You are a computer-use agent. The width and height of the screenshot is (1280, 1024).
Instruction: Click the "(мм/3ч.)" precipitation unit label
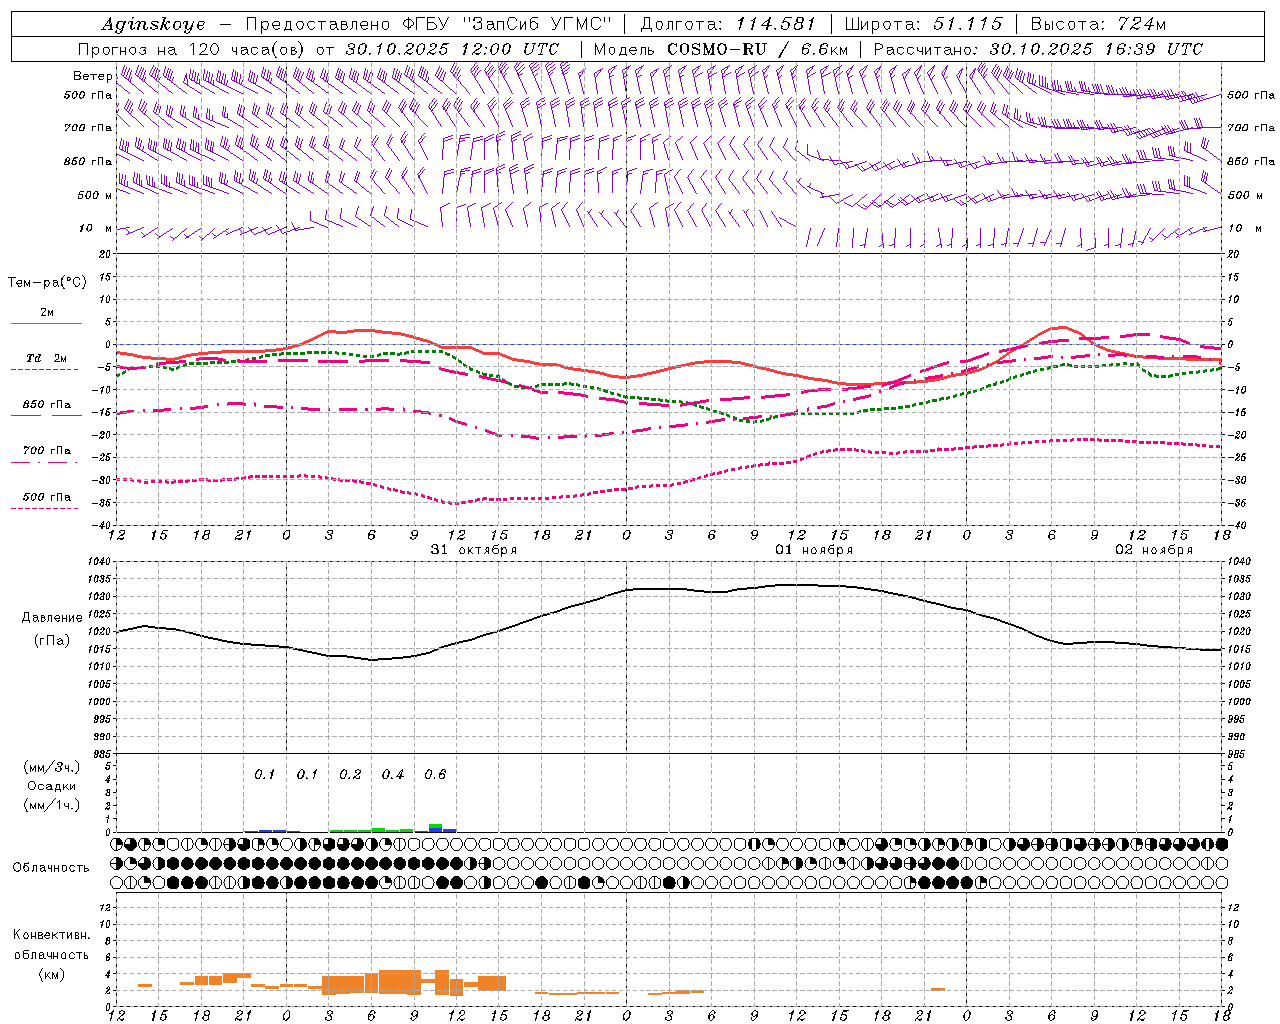51,767
